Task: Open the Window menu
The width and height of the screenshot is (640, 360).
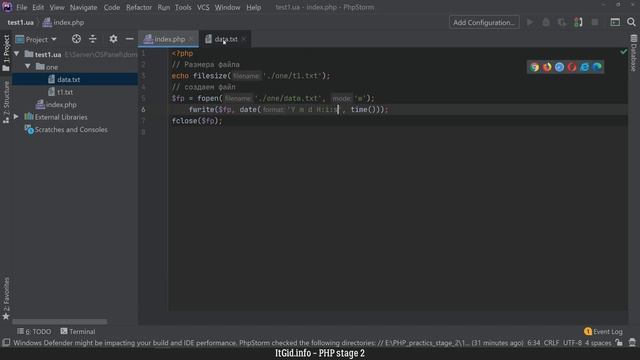Action: click(x=227, y=7)
